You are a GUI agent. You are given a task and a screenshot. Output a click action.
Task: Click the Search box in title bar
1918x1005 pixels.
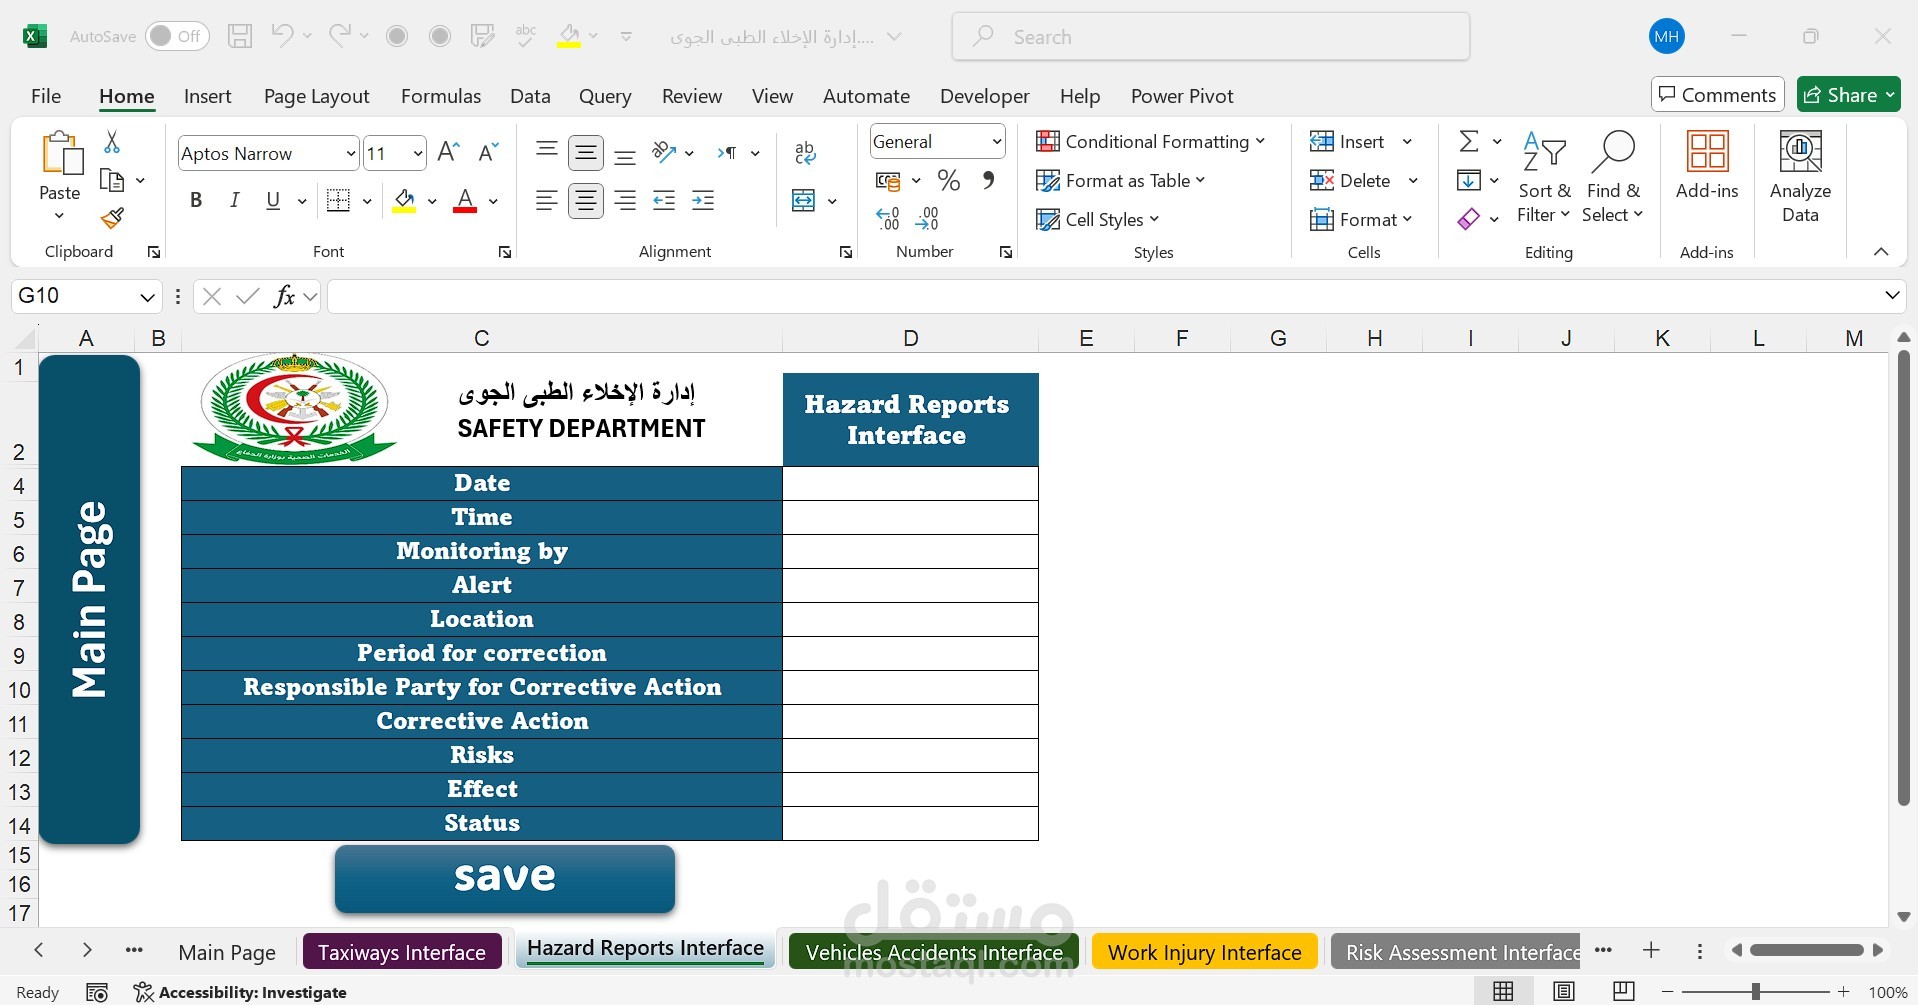point(1211,37)
